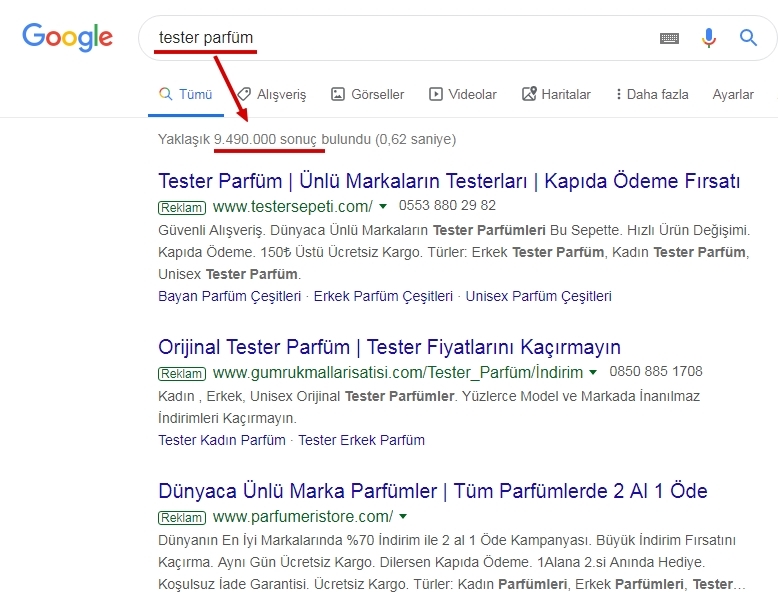
Task: Open the Haritalar tab
Action: coord(556,94)
